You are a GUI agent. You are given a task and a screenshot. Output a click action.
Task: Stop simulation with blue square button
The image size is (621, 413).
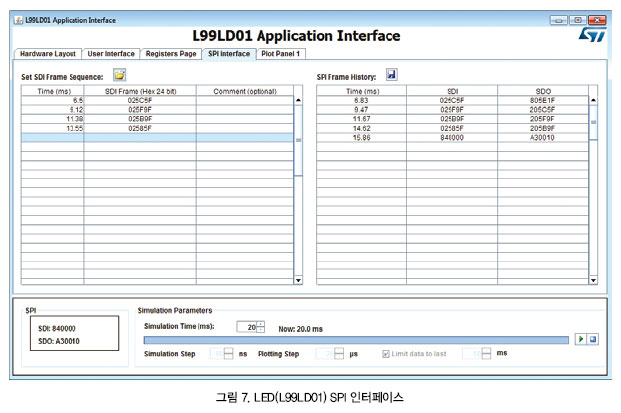pos(592,339)
